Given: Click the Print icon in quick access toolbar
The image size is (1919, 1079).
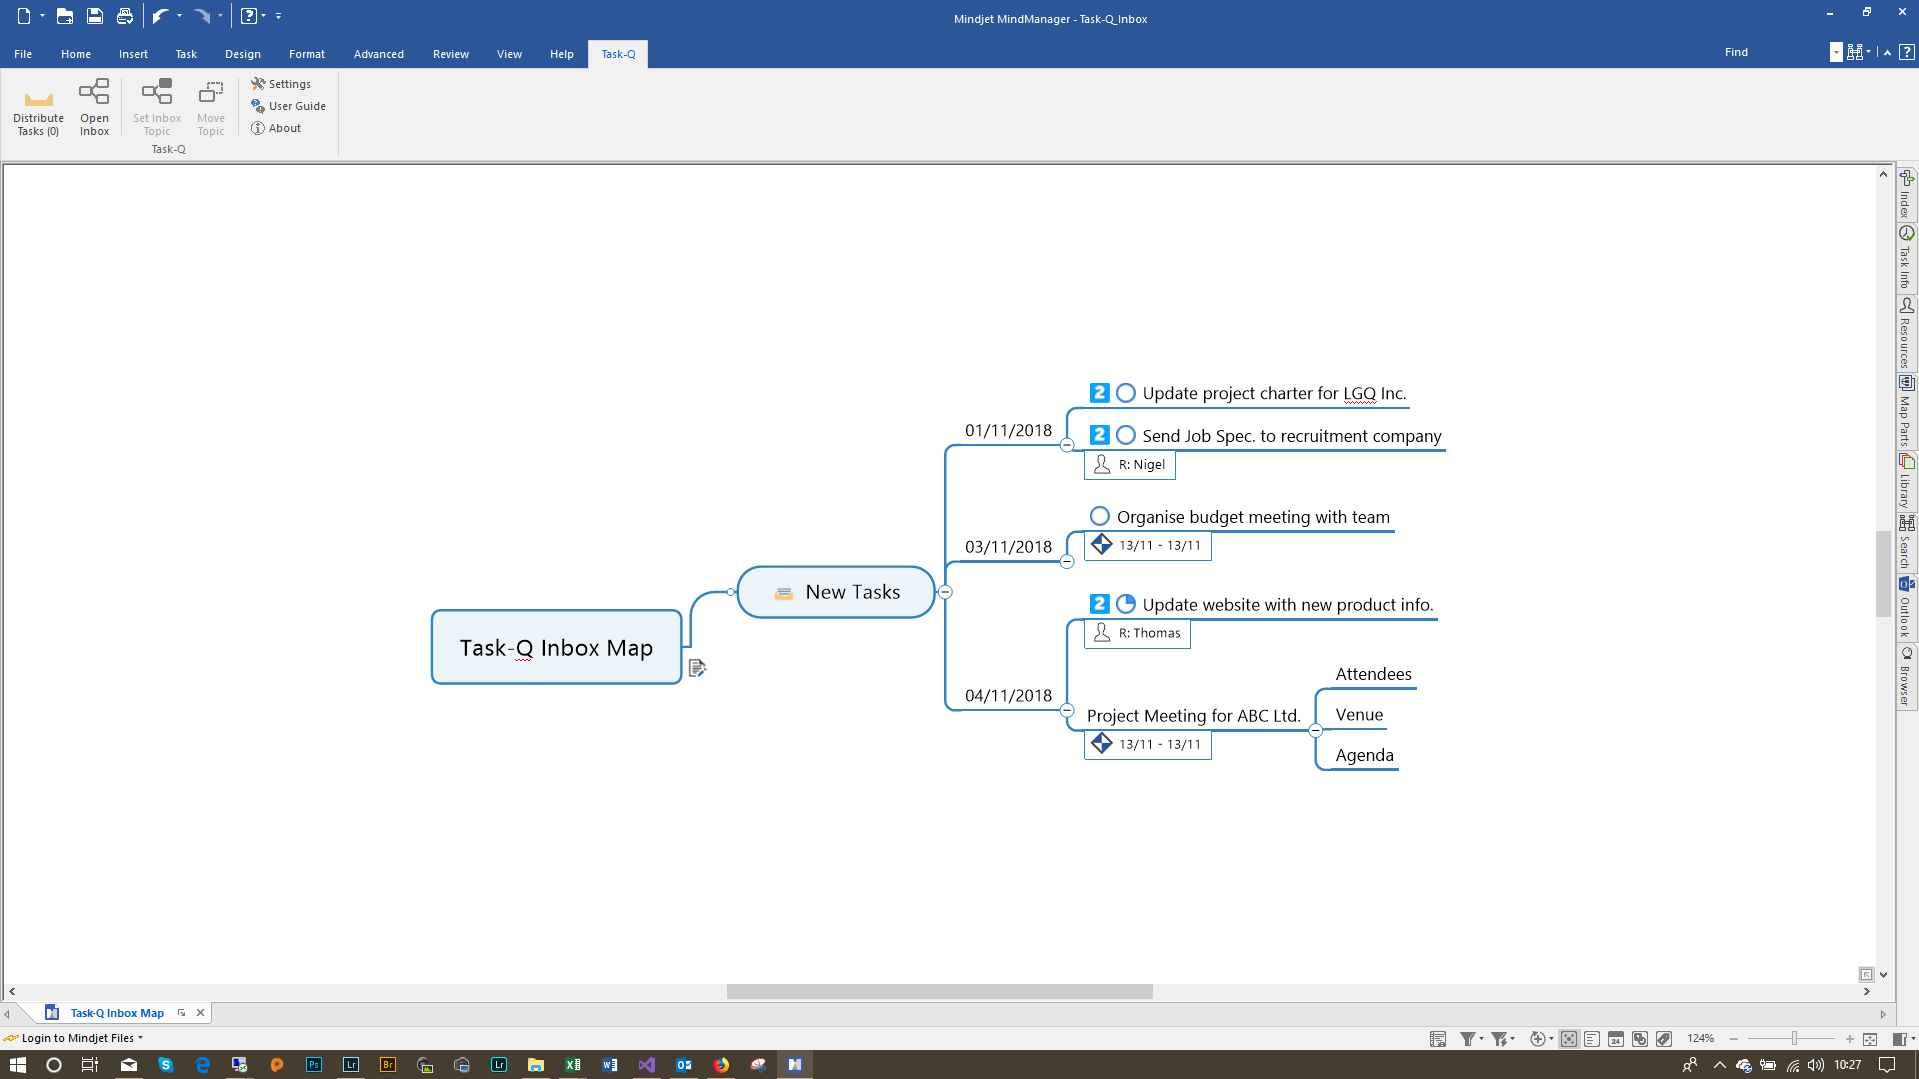Looking at the screenshot, I should coord(125,16).
